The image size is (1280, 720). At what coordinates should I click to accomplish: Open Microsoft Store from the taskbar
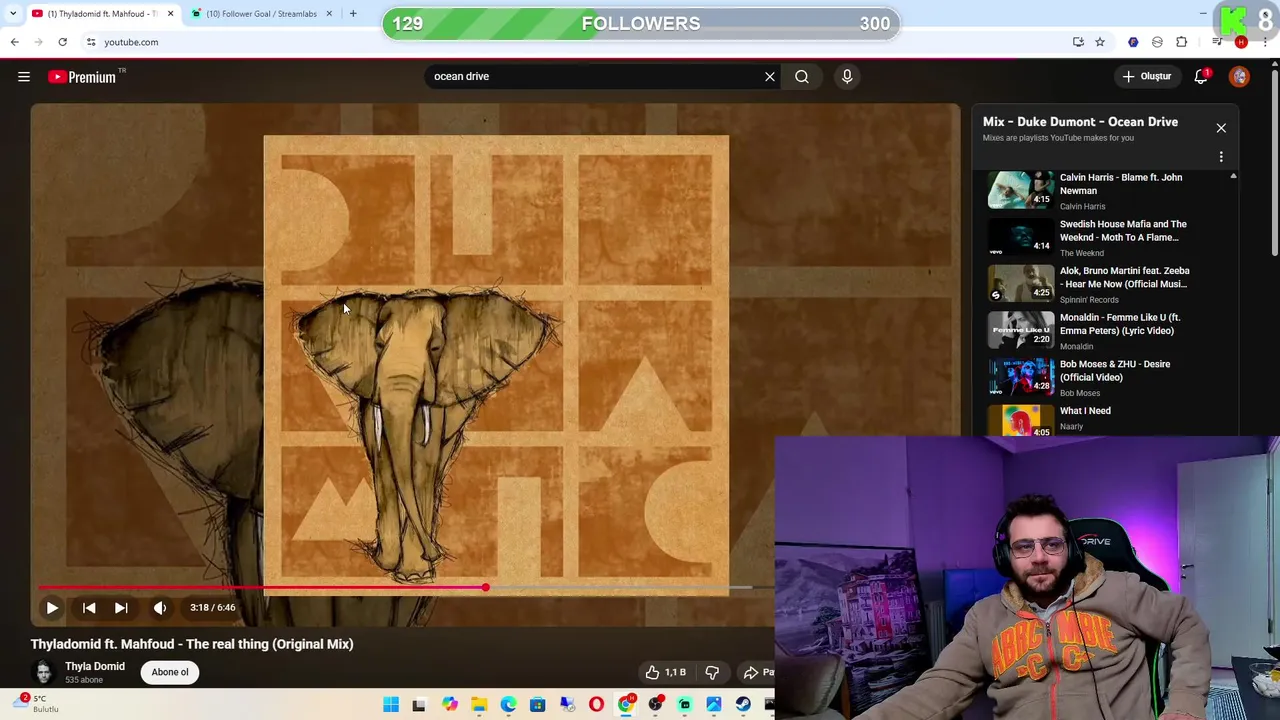click(x=537, y=705)
